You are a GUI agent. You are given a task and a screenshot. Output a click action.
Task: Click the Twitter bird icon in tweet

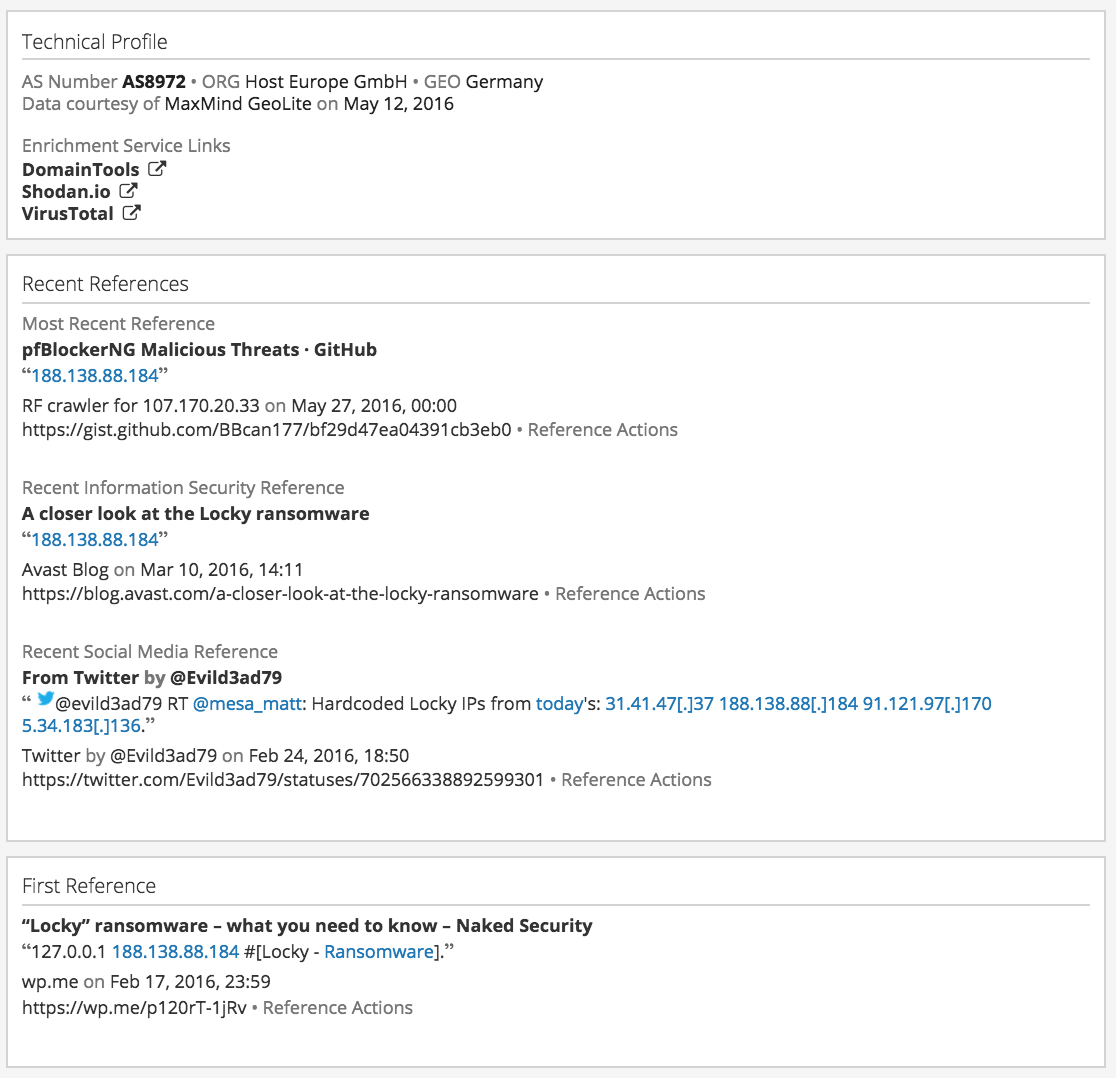tap(45, 700)
